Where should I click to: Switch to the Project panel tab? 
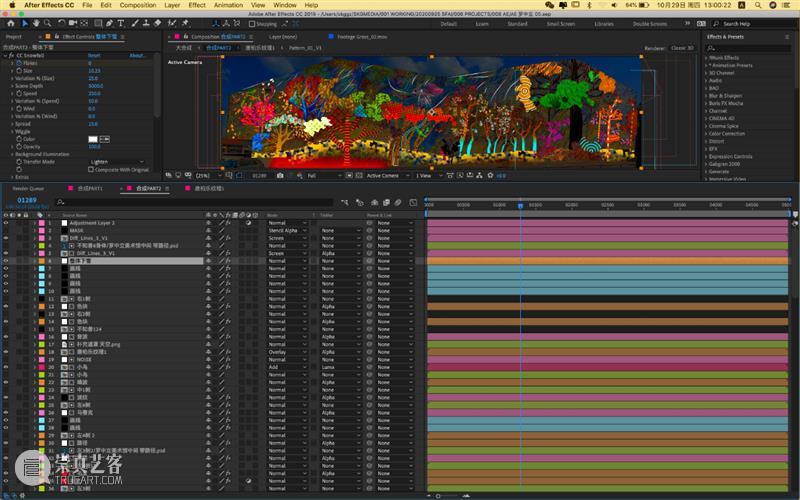(x=14, y=37)
